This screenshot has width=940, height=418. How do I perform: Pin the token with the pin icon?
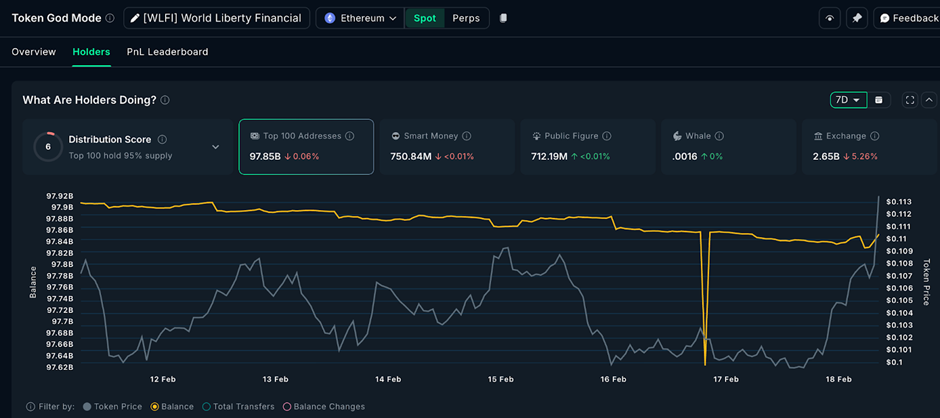pyautogui.click(x=857, y=18)
